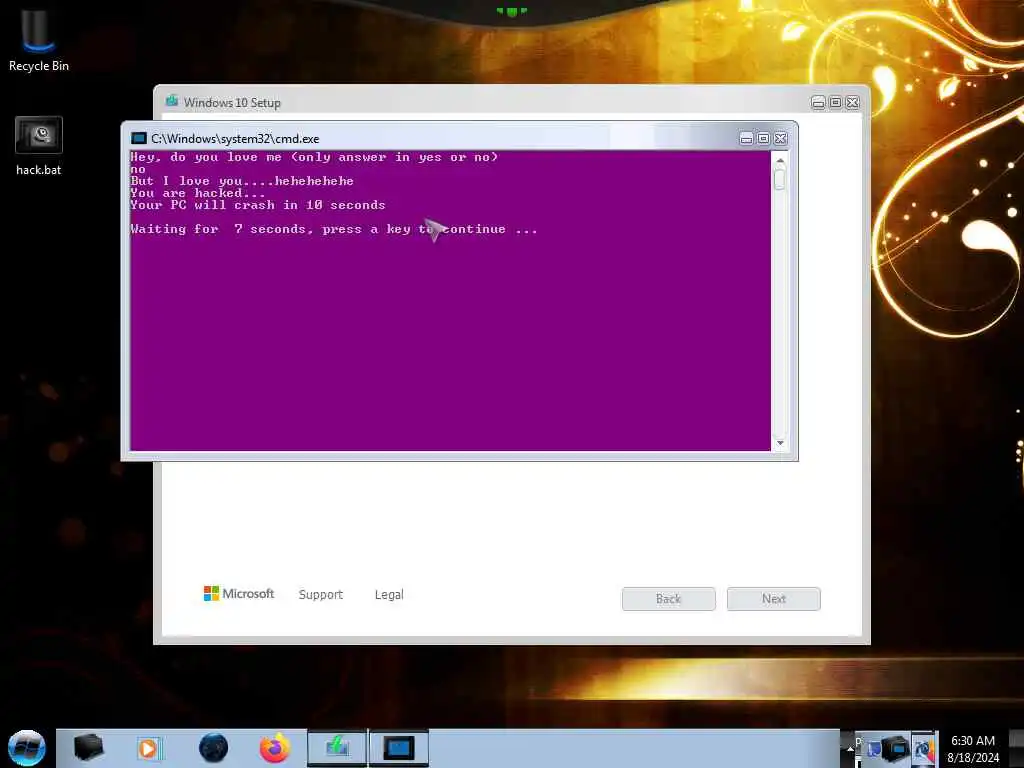Viewport: 1024px width, 768px height.
Task: Click the 'Hey, do you love me' line
Action: pyautogui.click(x=314, y=157)
